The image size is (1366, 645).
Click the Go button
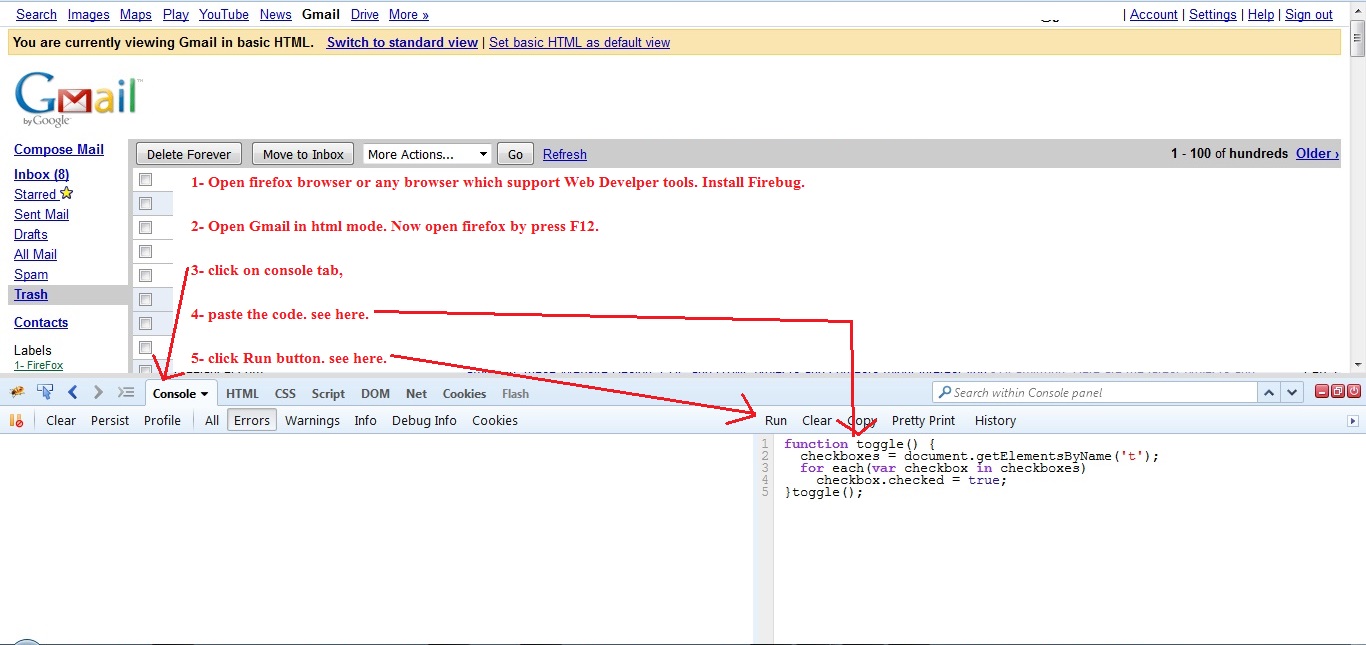click(x=515, y=154)
